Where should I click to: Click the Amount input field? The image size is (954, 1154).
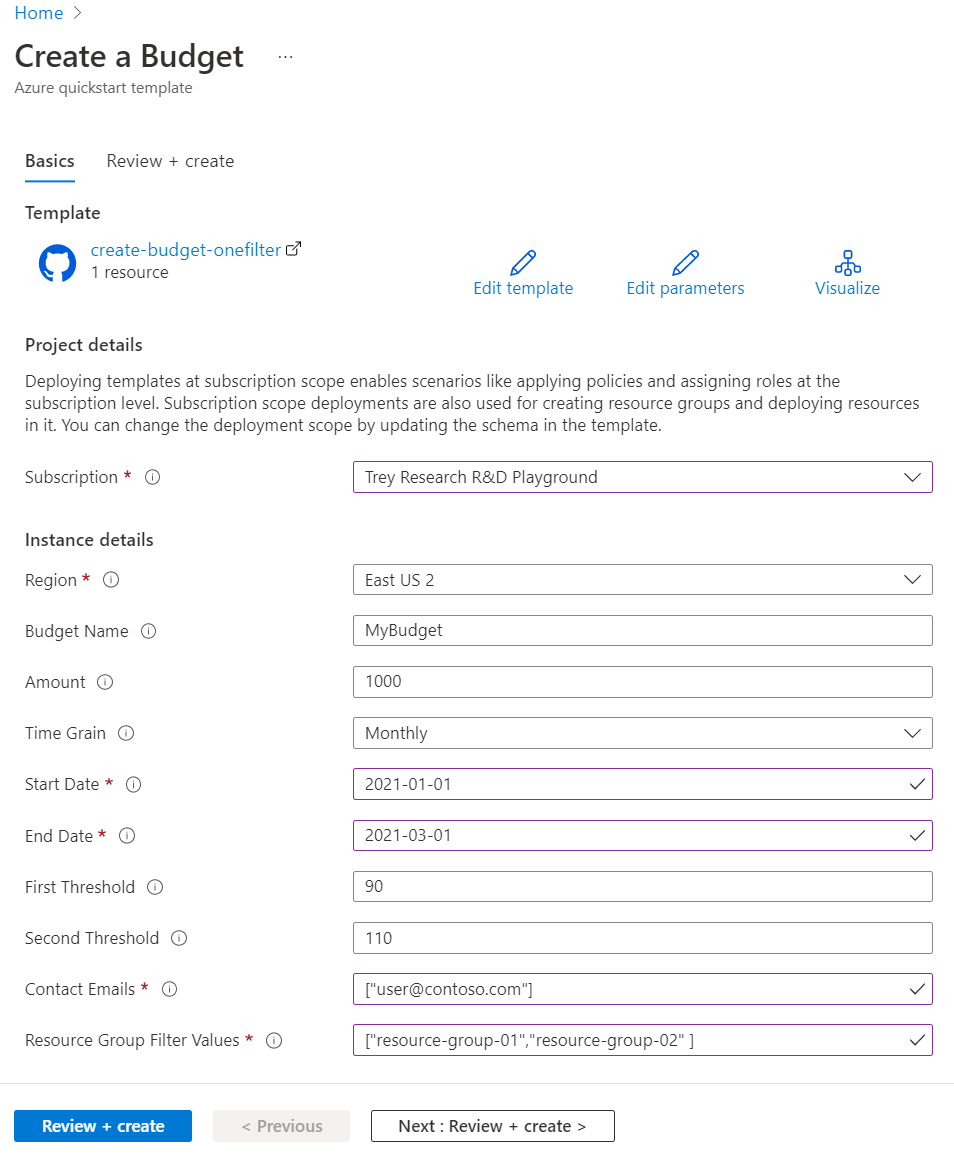[642, 682]
